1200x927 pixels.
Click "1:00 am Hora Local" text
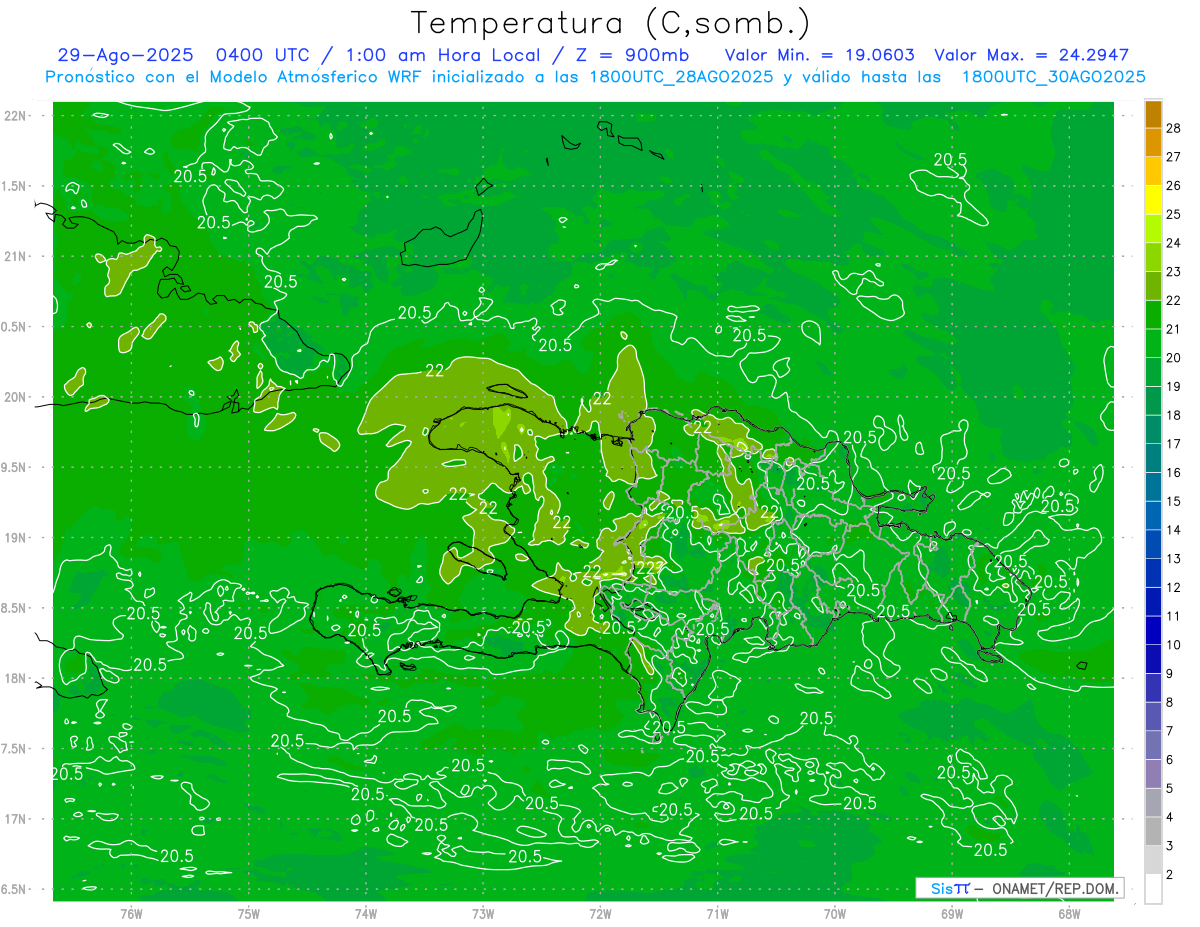(x=441, y=56)
